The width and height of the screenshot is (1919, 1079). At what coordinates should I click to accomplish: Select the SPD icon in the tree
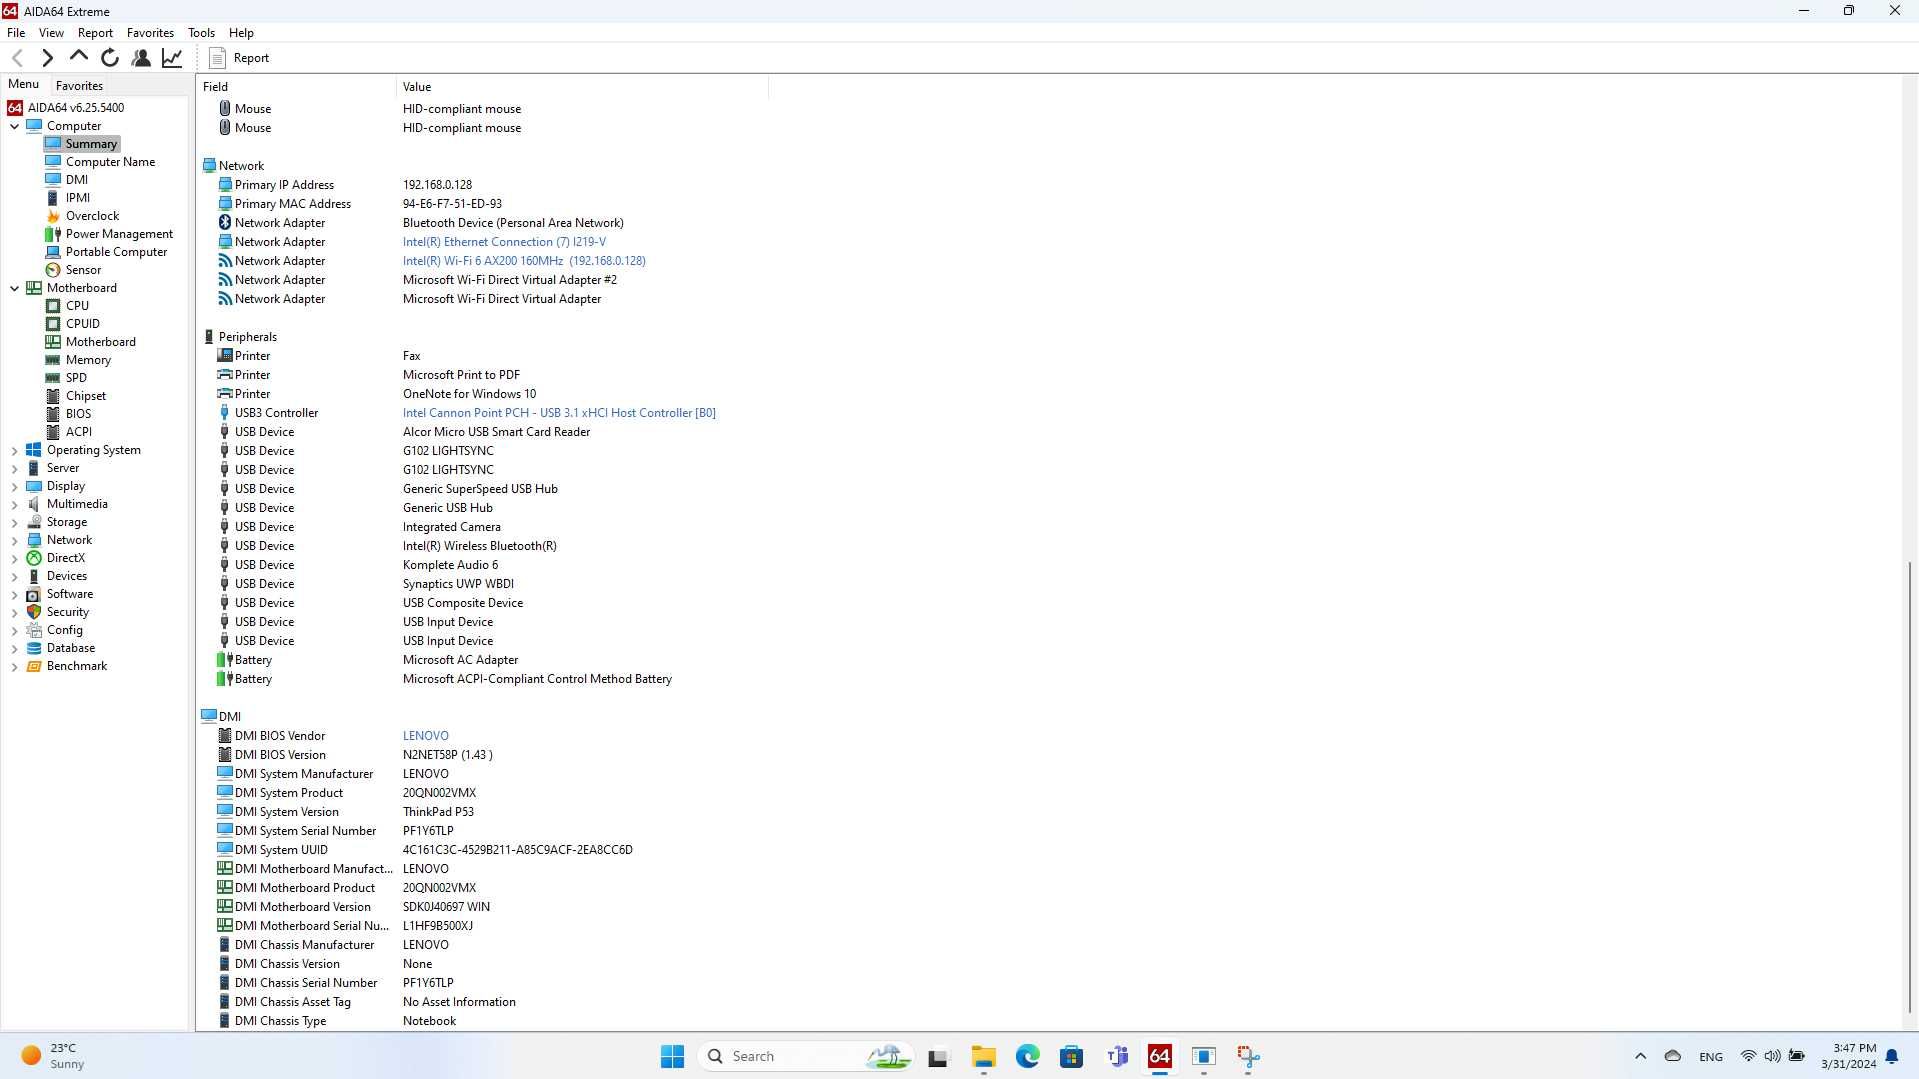53,378
